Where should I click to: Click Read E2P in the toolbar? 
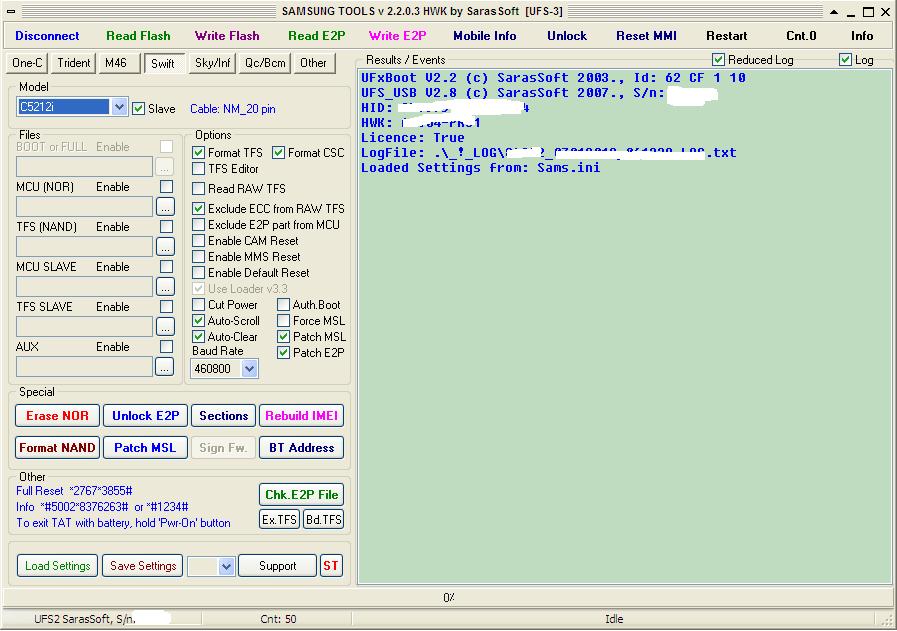pos(316,35)
